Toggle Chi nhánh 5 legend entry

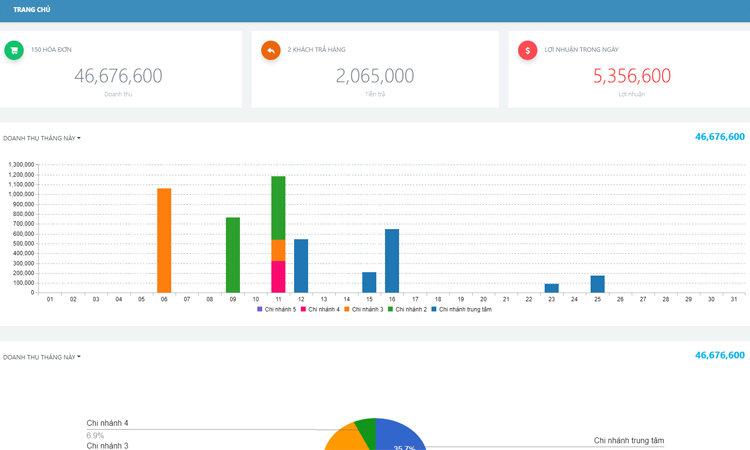pyautogui.click(x=276, y=309)
